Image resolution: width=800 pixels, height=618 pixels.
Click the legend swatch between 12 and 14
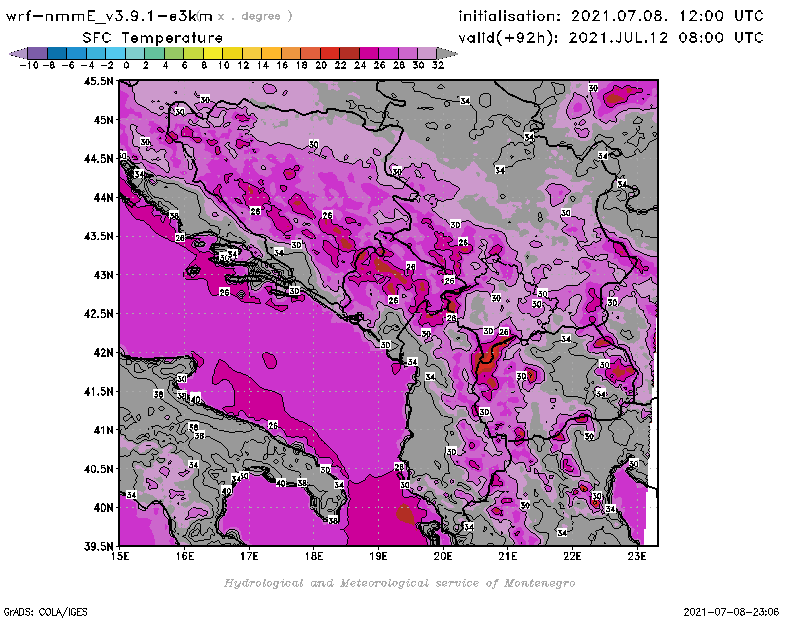pyautogui.click(x=252, y=53)
